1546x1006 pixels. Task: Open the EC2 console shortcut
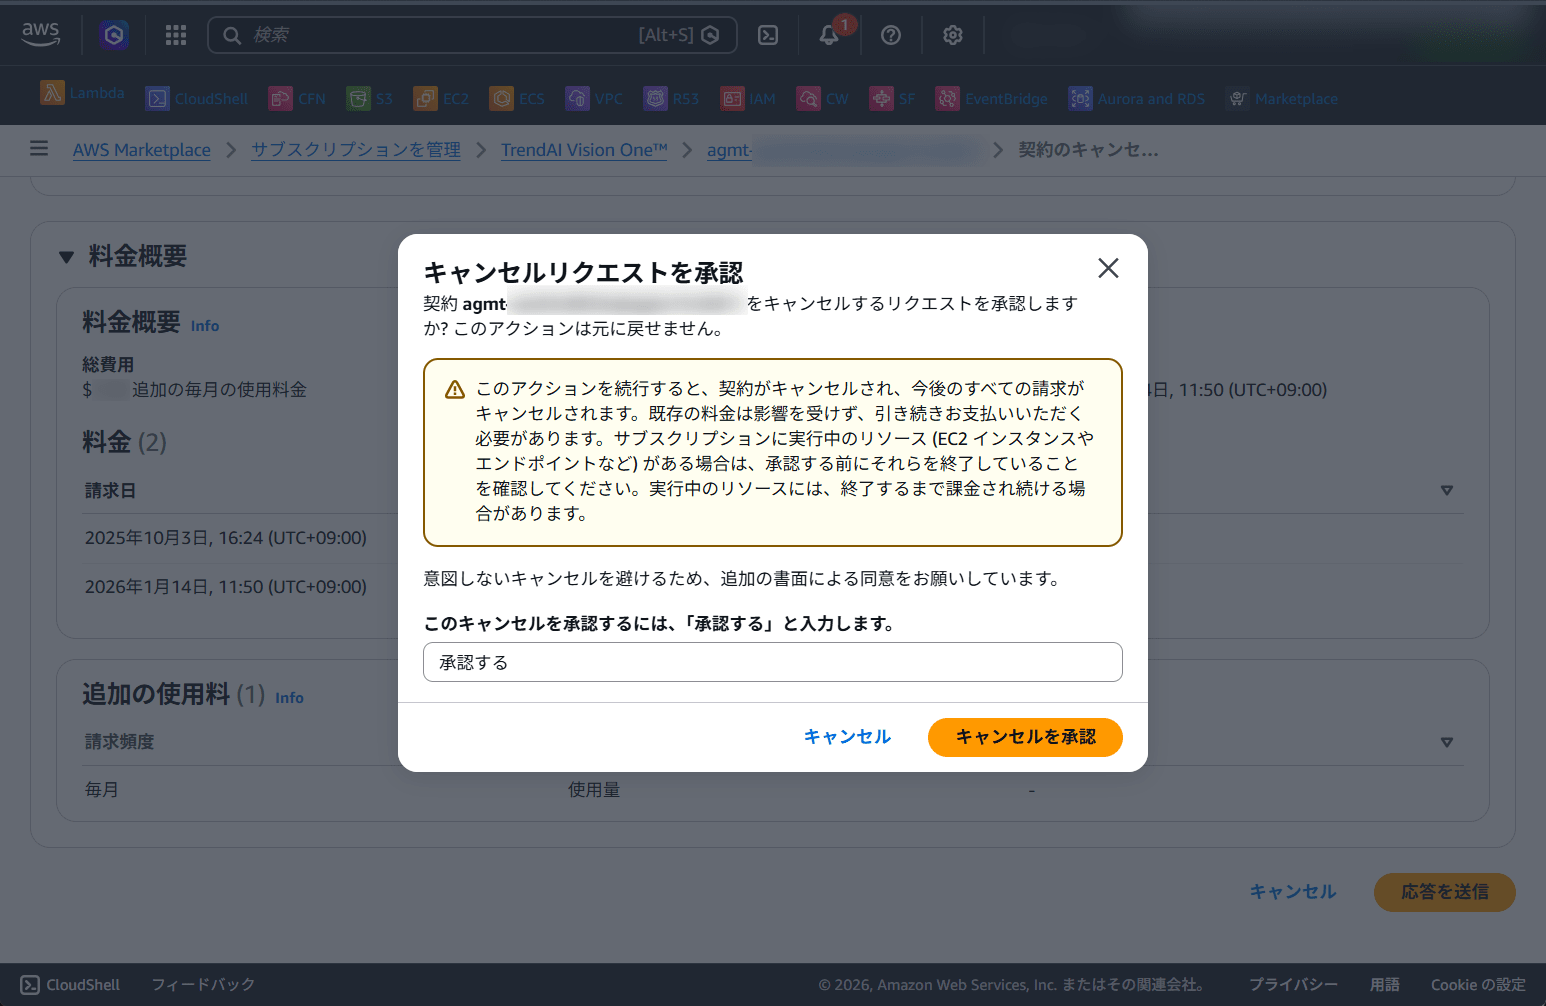[441, 97]
